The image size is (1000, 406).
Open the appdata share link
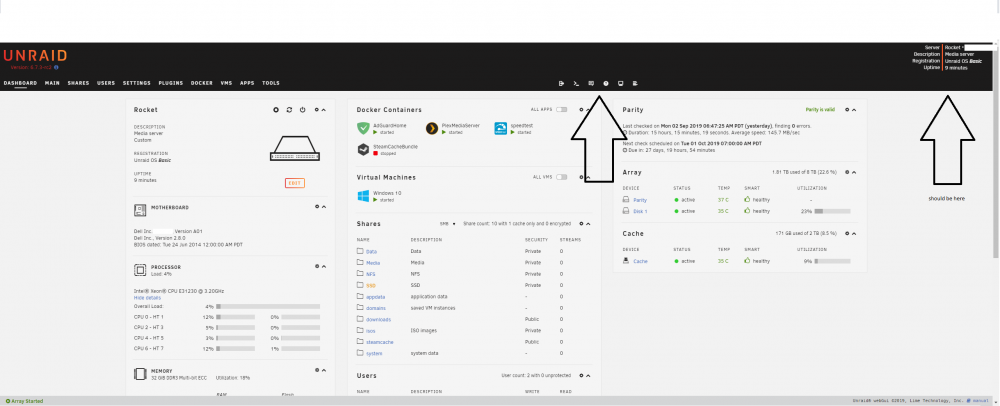(x=376, y=296)
